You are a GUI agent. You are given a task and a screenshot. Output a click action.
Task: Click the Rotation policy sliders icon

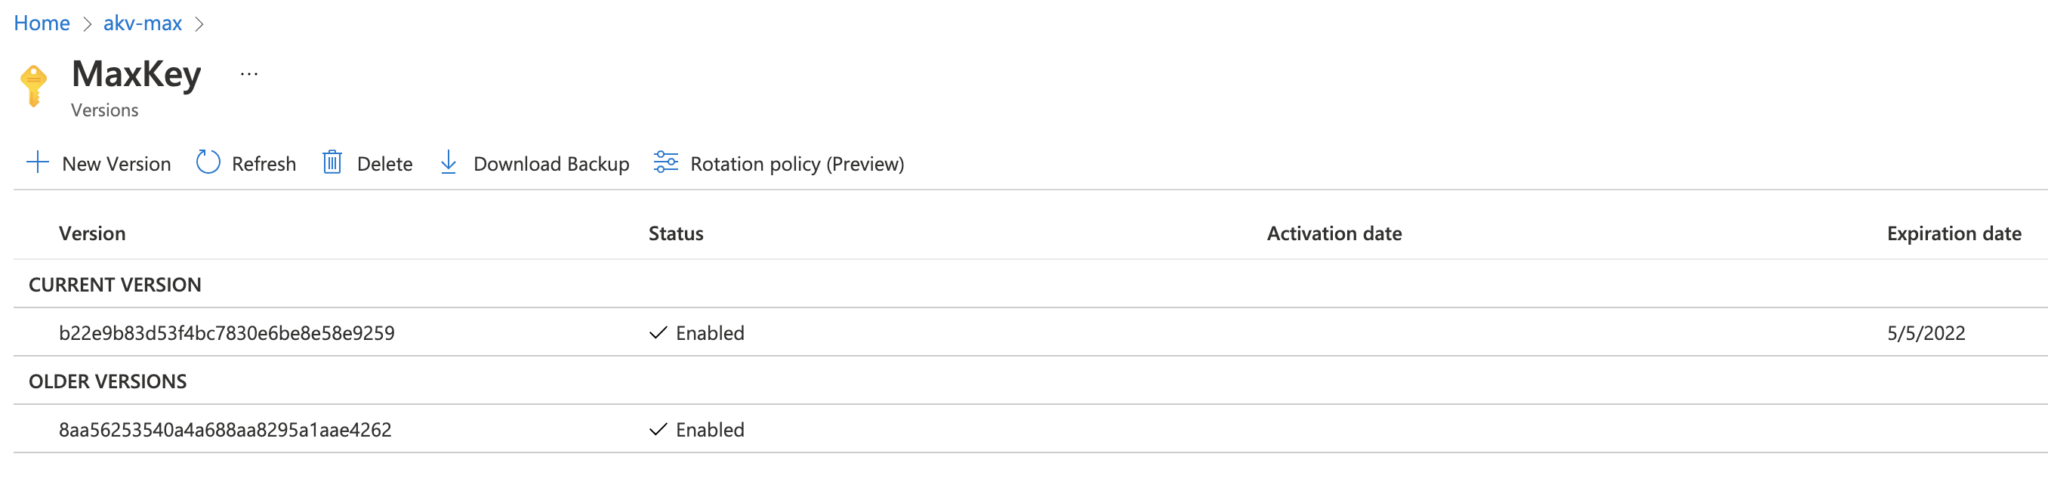(666, 163)
